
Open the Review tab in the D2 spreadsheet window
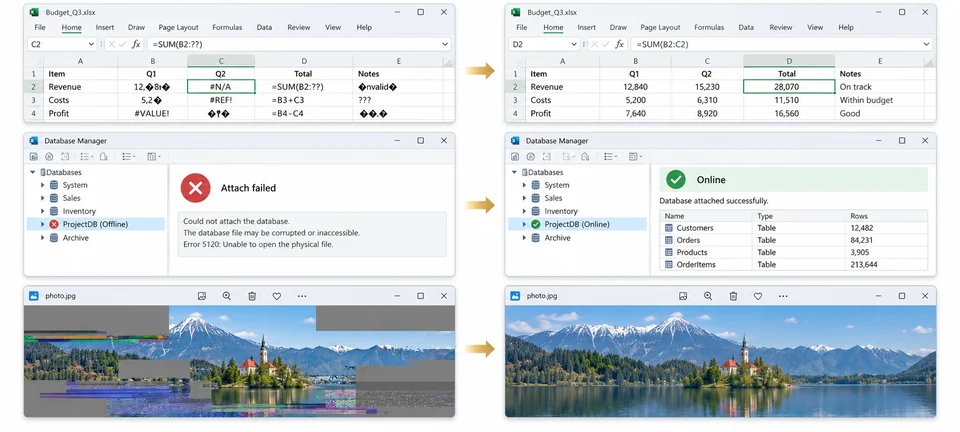[781, 28]
